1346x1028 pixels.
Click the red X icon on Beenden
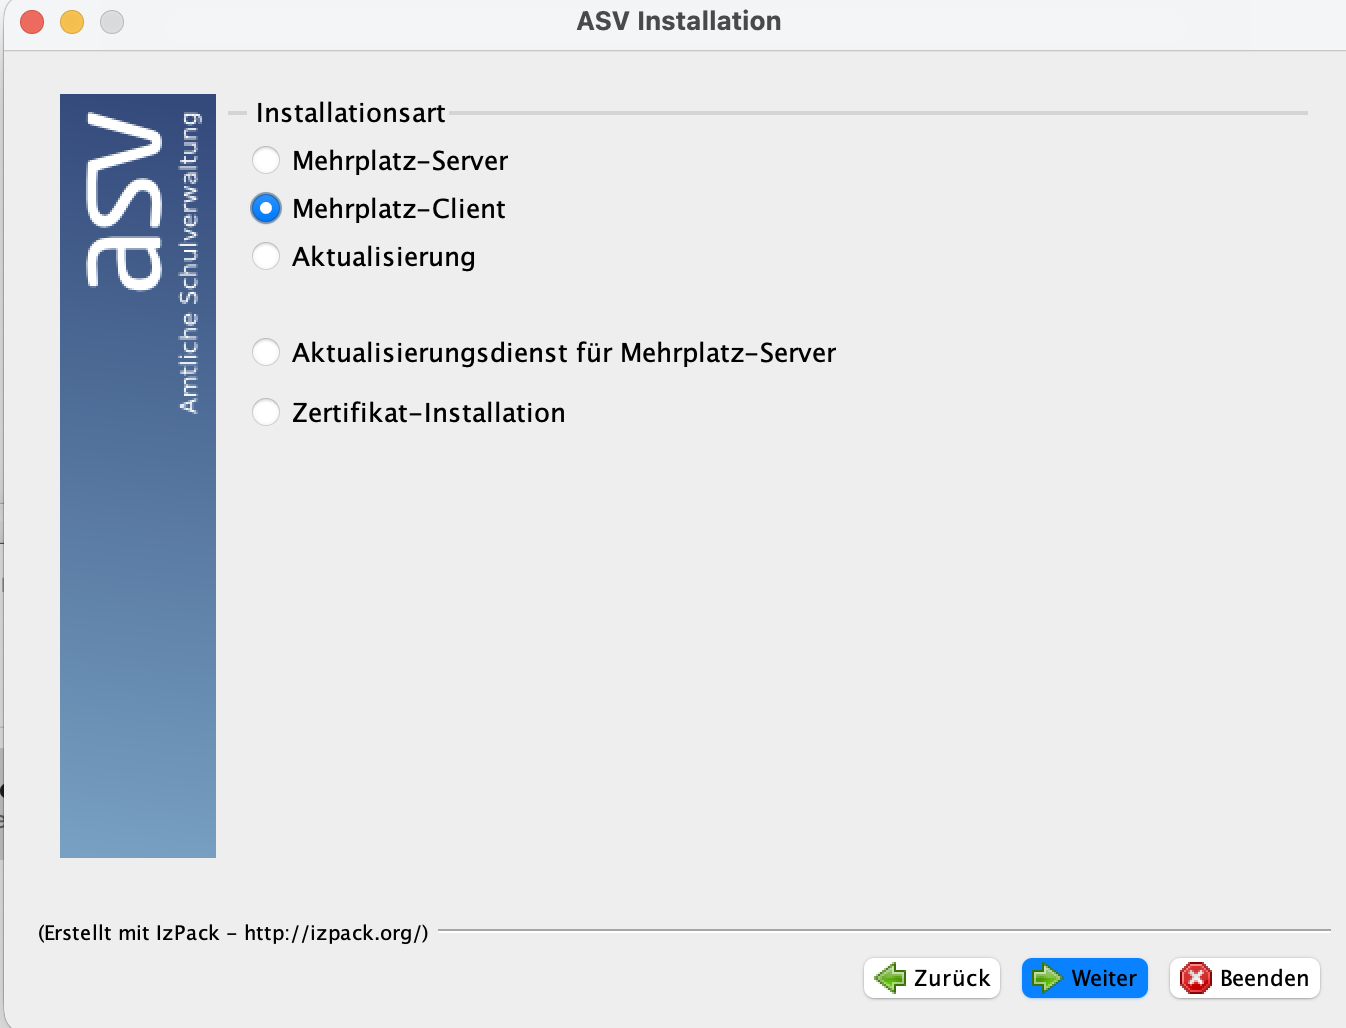click(1196, 978)
